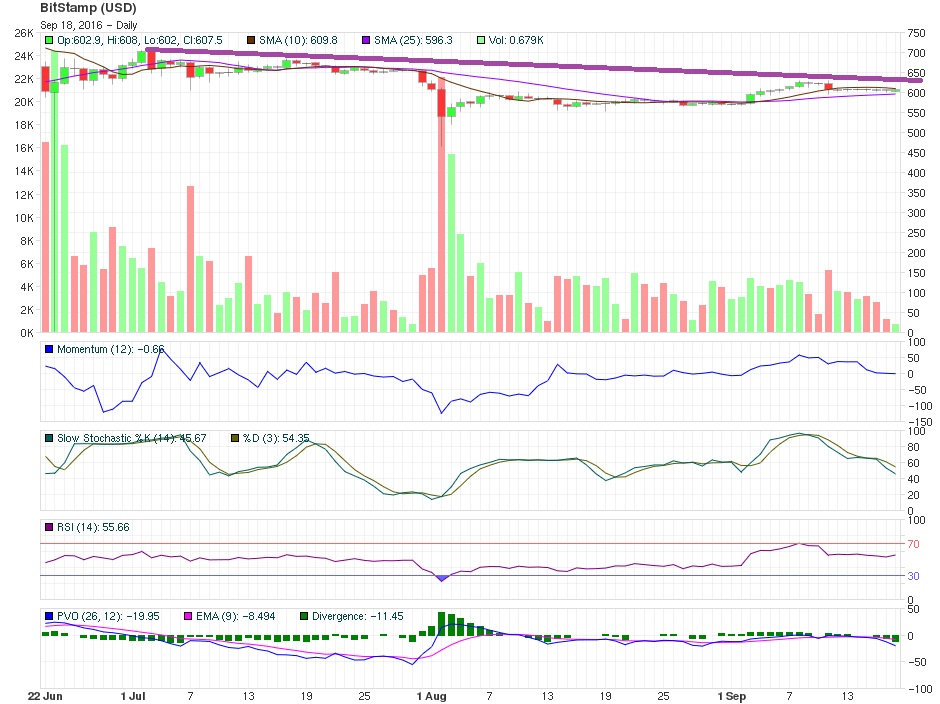The image size is (940, 704).
Task: Click the green OHLC legend swatch
Action: tap(49, 40)
